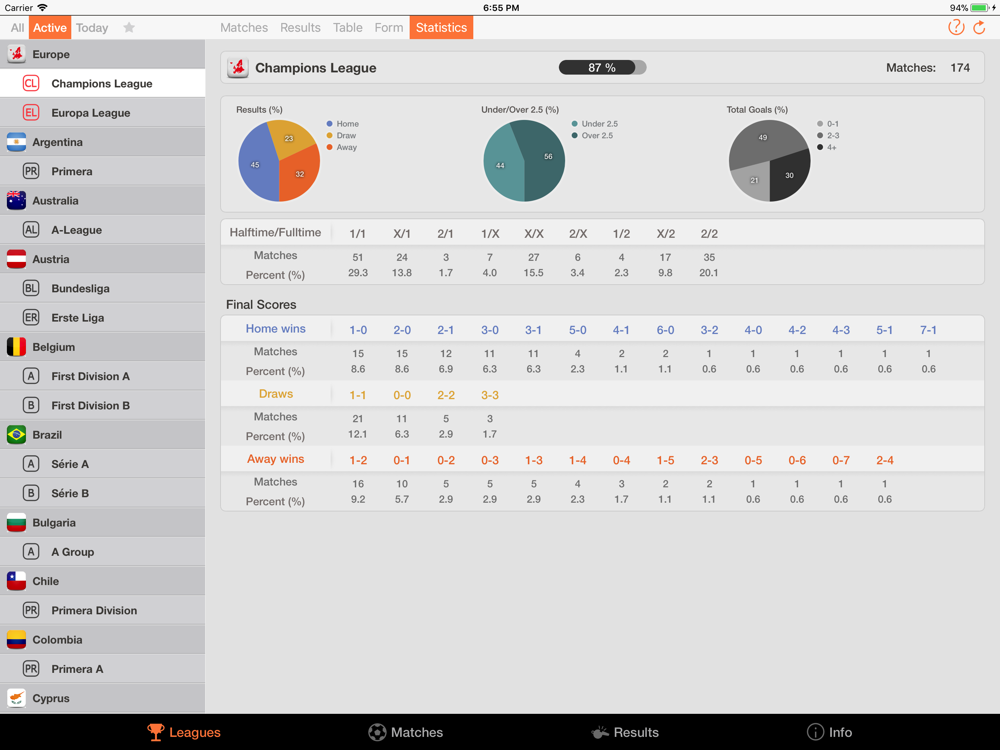Tap the Cyprus flag icon

(x=17, y=698)
